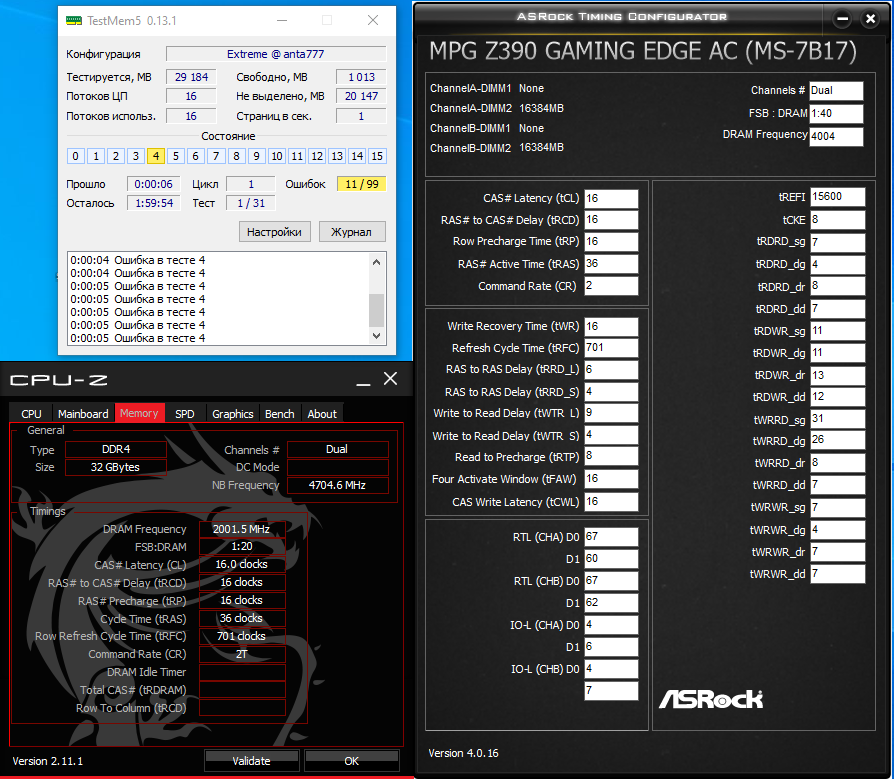
Task: Click thread status box 10 in TestMem5
Action: [x=277, y=156]
